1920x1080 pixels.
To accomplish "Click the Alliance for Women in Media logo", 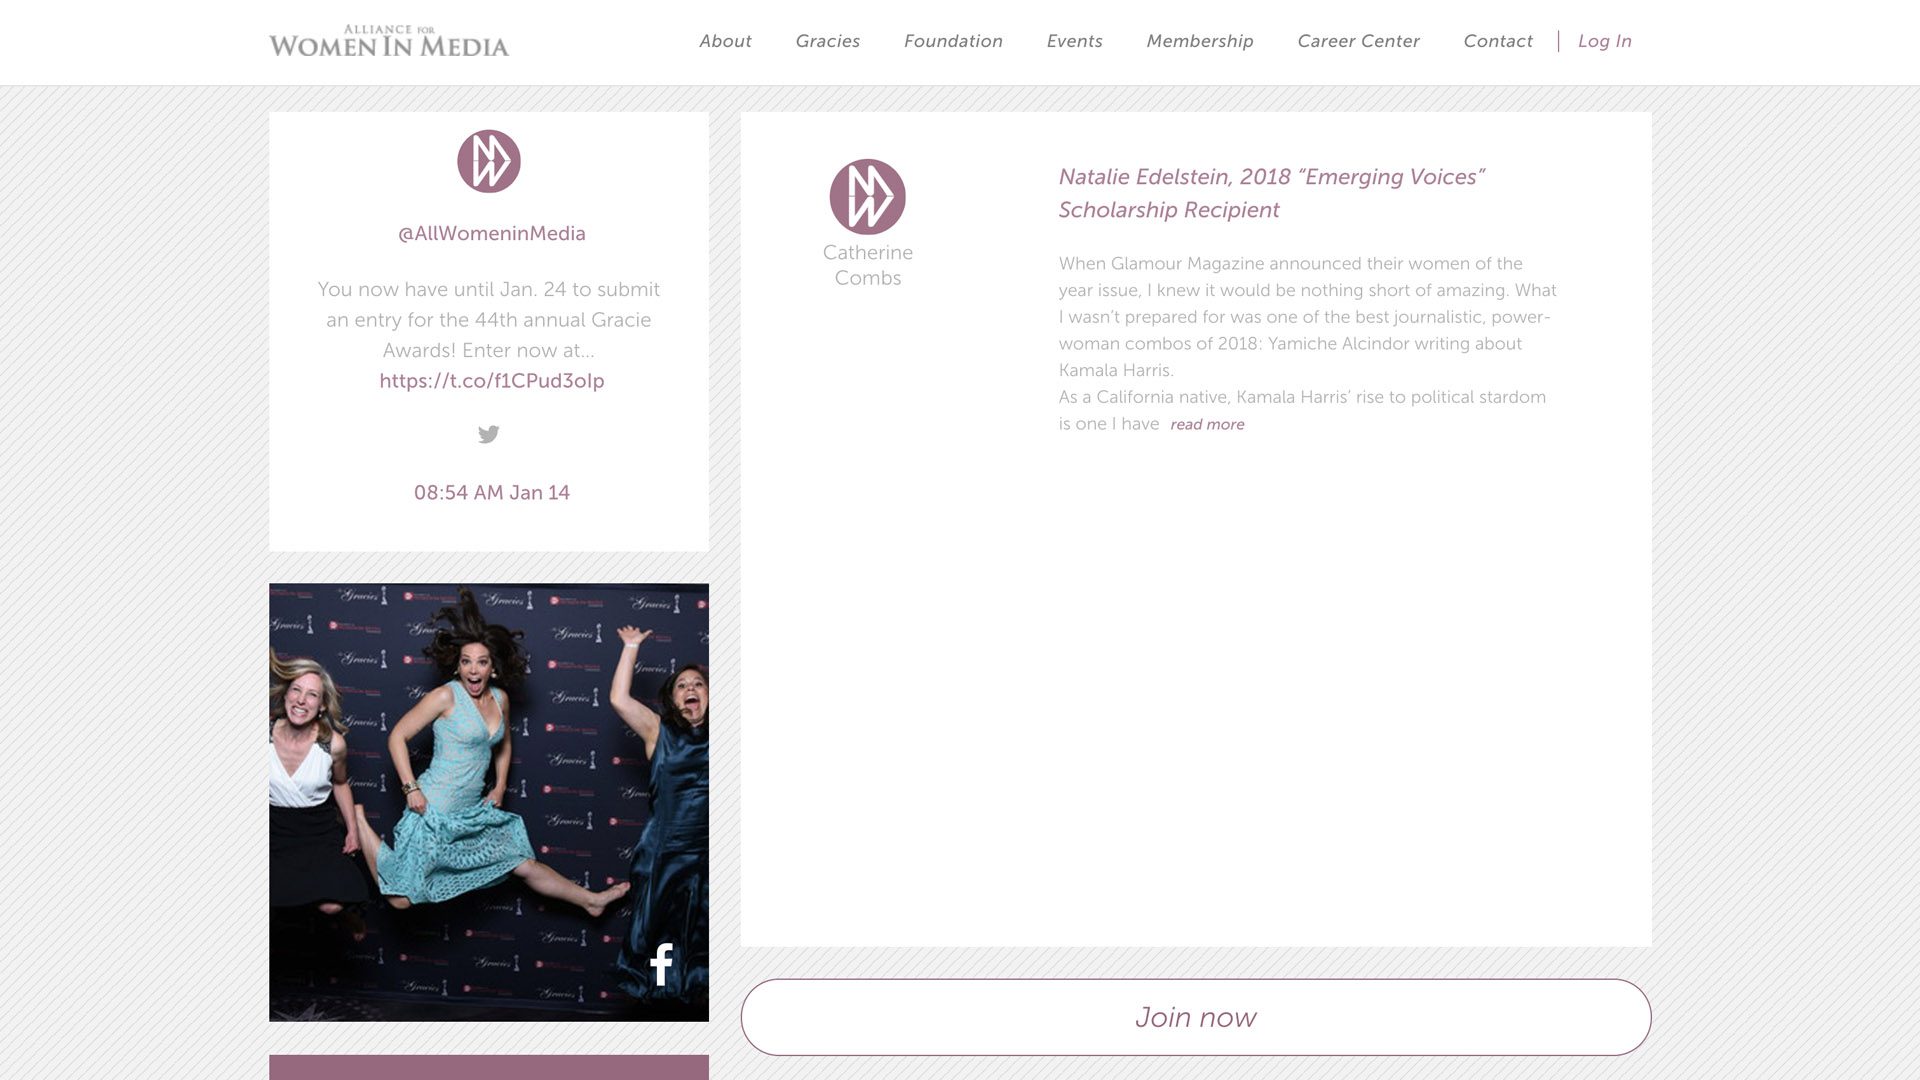I will pos(389,42).
